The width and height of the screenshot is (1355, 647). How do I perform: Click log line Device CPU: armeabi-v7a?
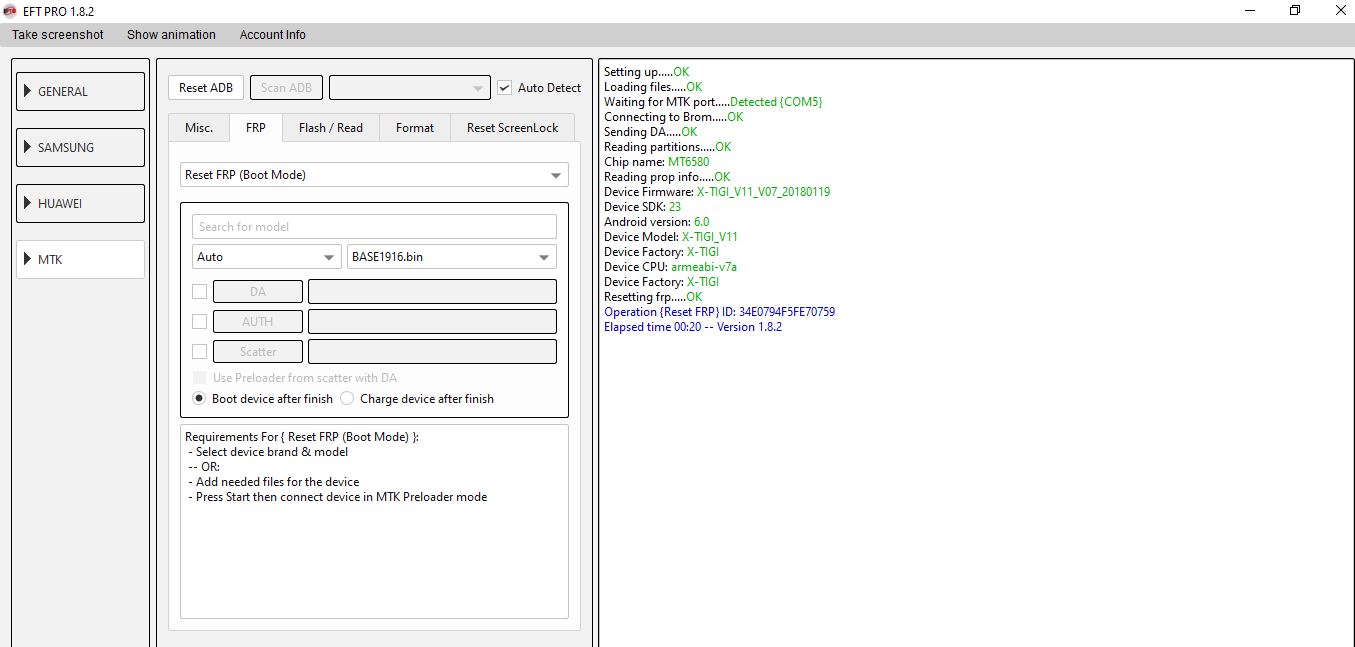tap(671, 267)
